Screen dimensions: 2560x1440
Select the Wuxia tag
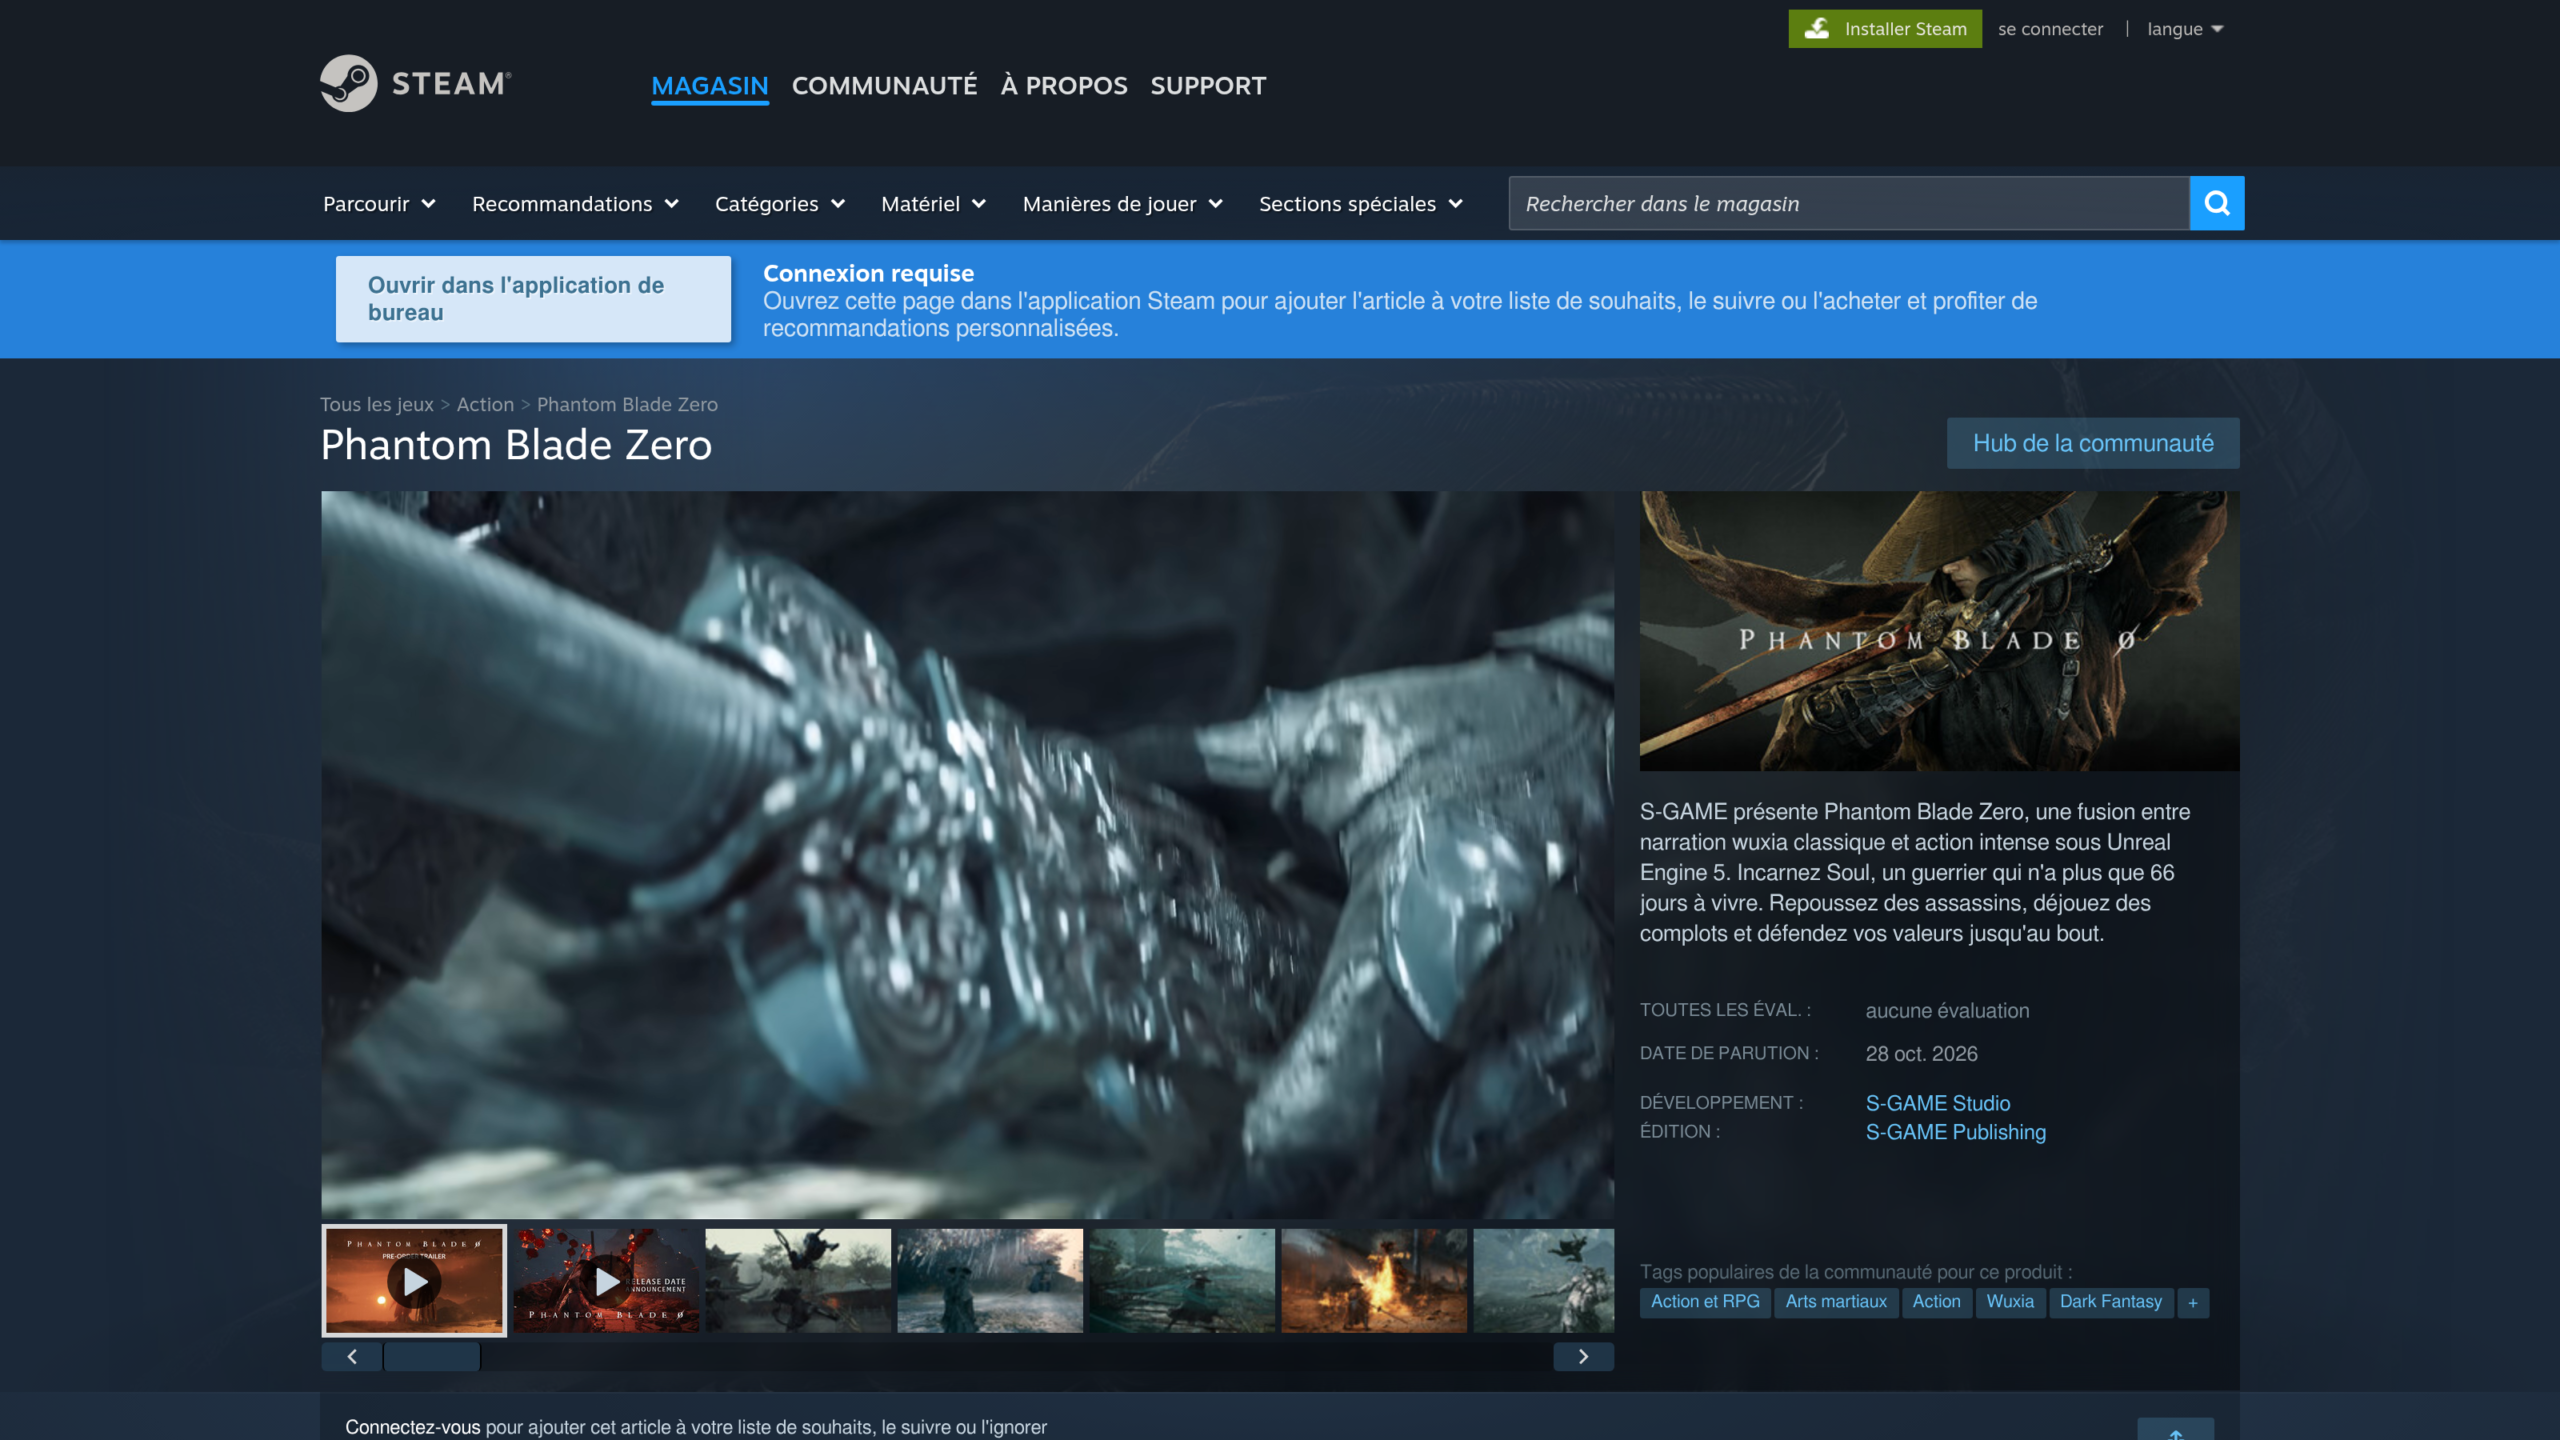(x=2010, y=1302)
